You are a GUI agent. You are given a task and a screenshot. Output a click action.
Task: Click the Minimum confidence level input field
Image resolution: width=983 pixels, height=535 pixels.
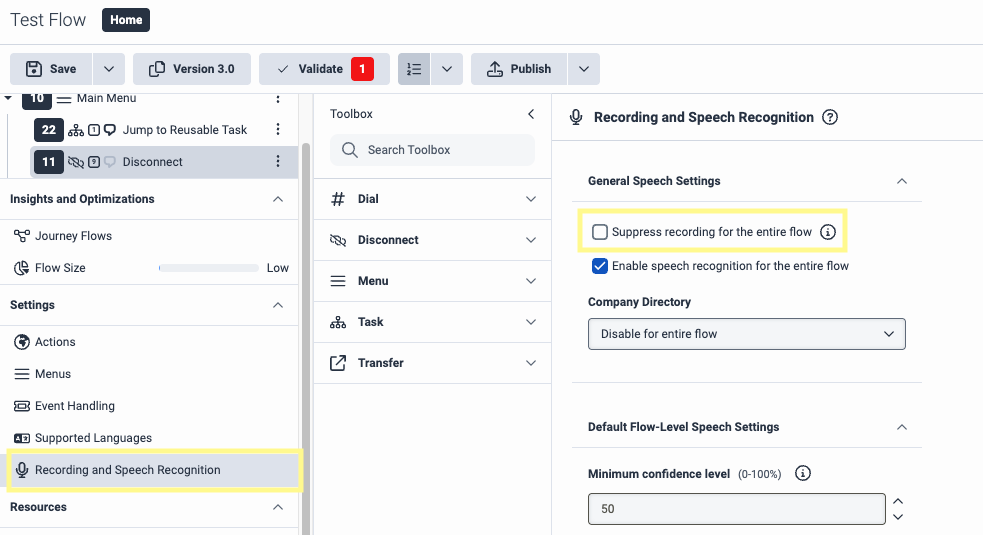pos(736,509)
